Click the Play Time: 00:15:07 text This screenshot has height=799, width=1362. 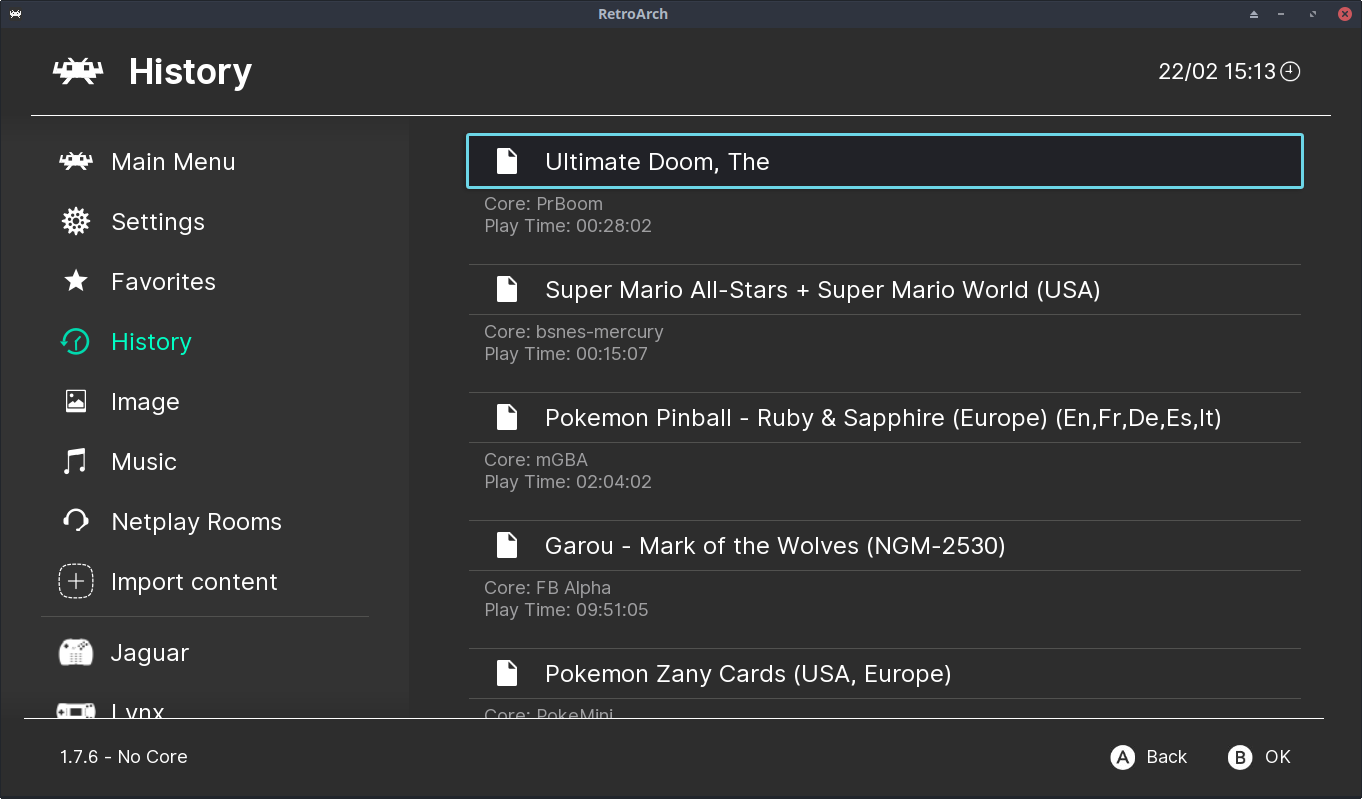[568, 354]
